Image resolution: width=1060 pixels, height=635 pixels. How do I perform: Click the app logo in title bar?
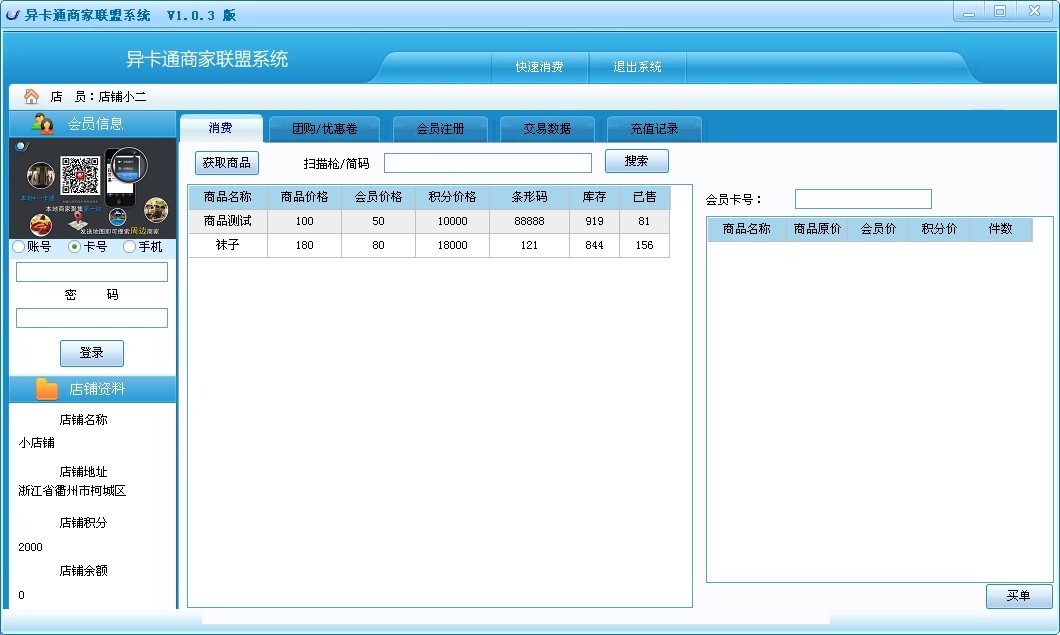pos(12,15)
